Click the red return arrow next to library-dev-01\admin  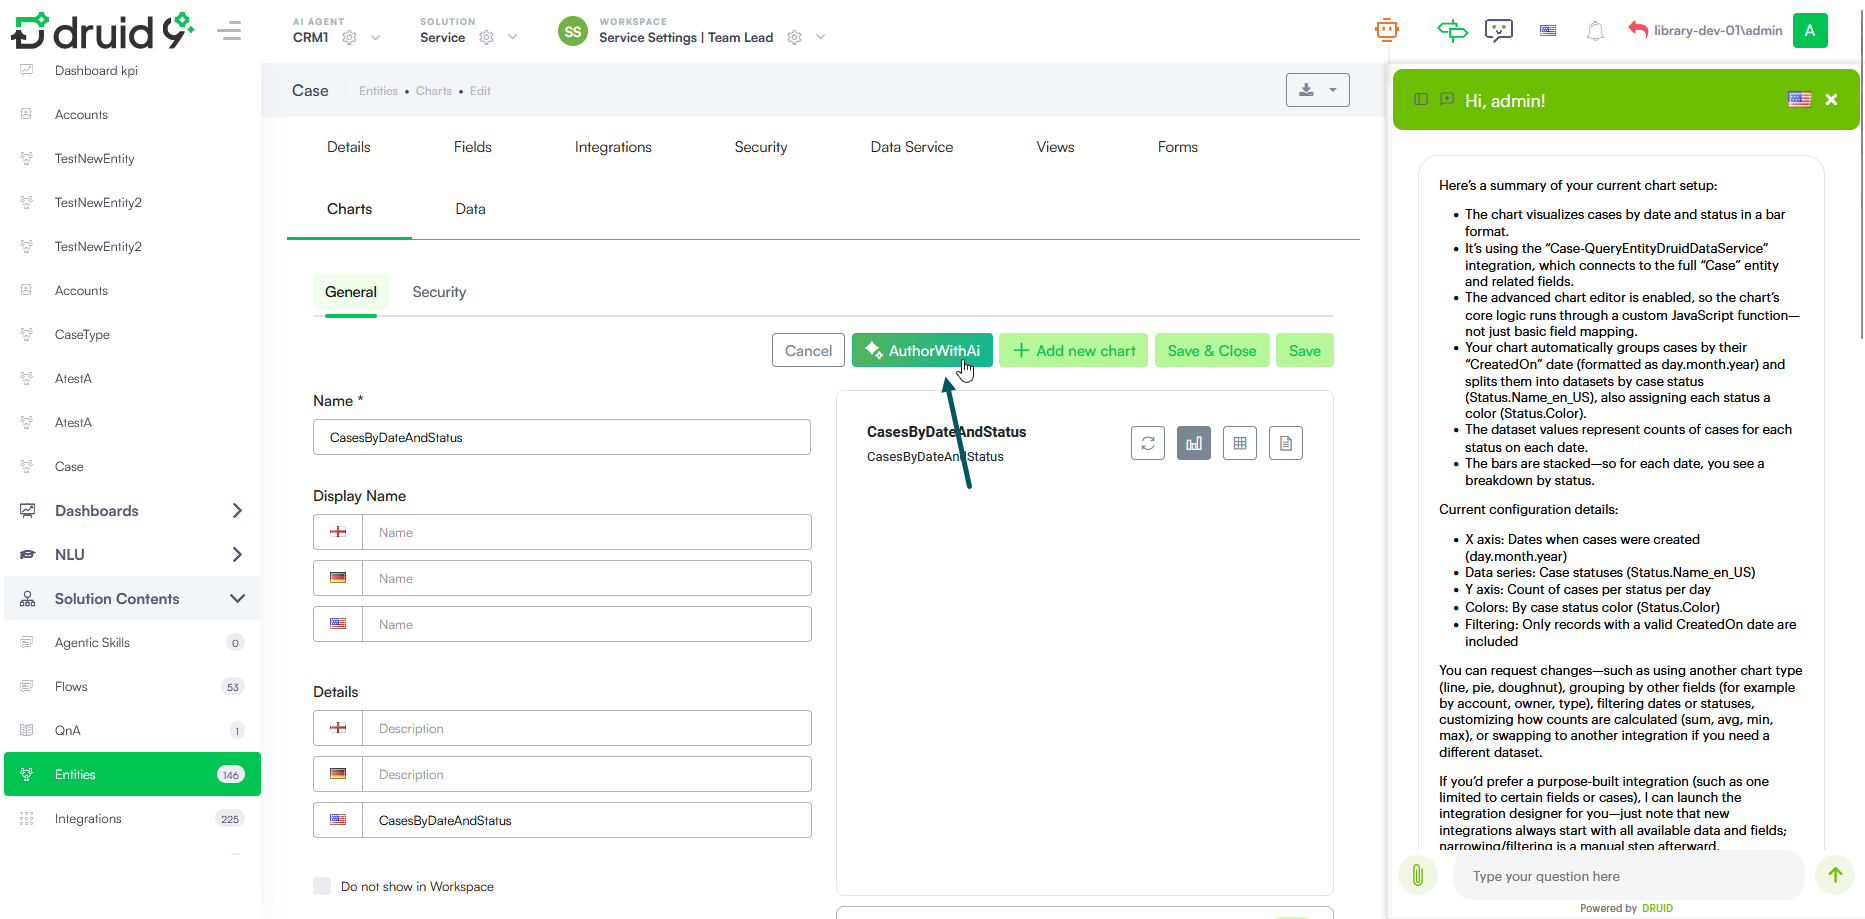pos(1637,30)
